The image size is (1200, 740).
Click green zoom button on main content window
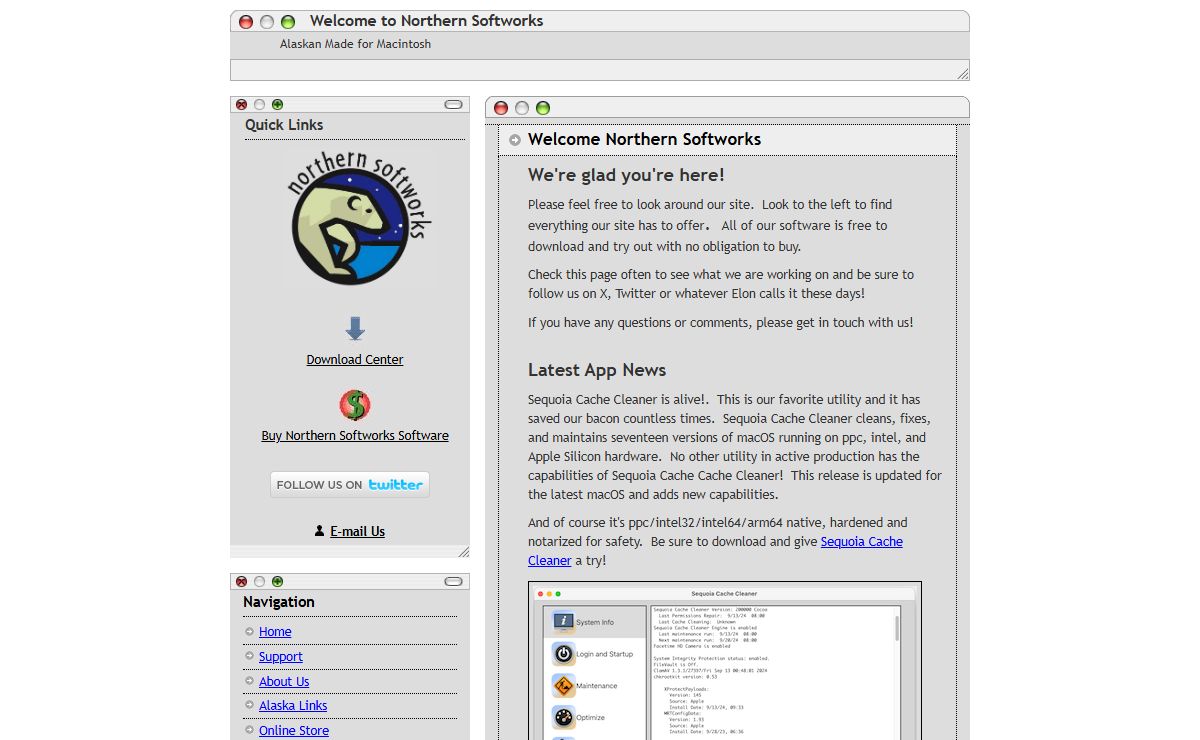(x=542, y=108)
